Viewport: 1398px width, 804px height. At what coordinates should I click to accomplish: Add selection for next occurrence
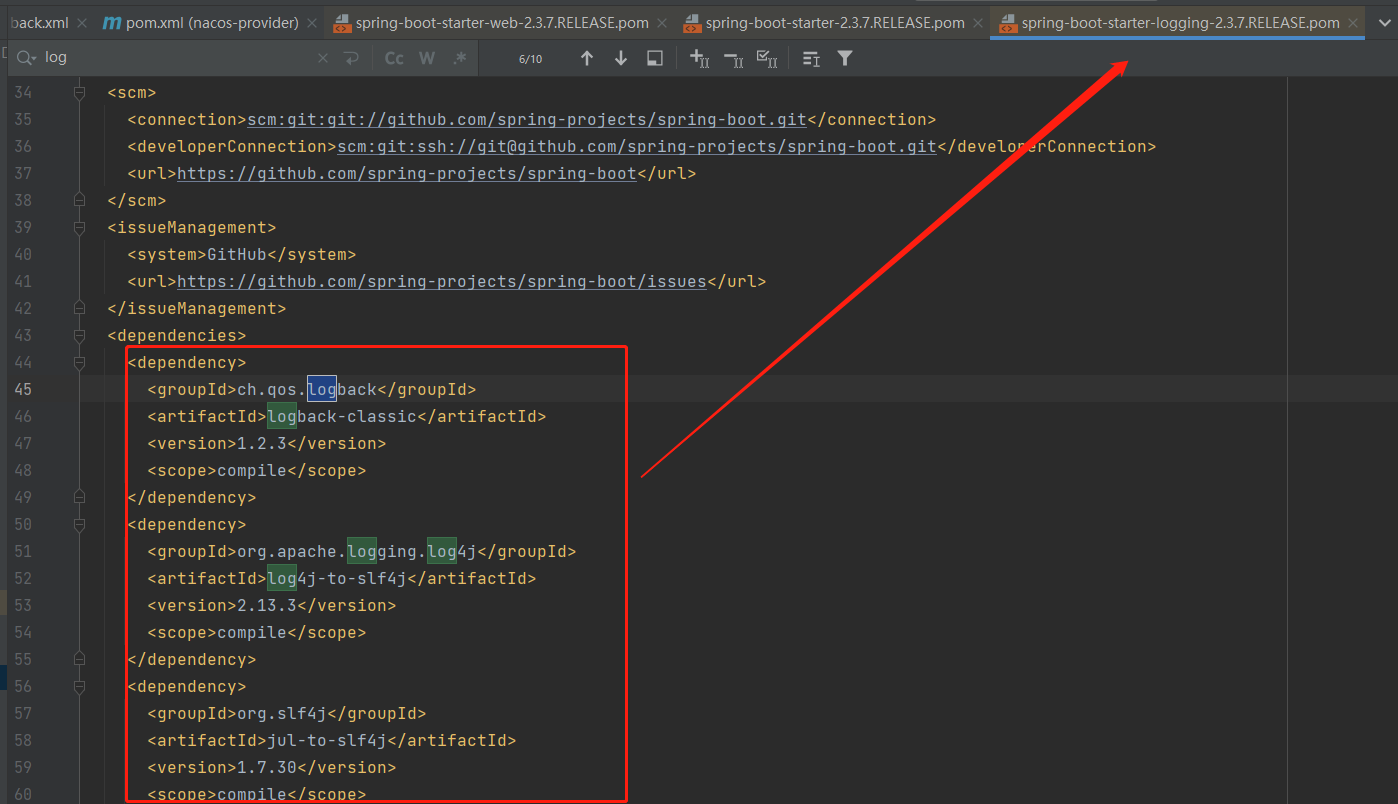(700, 59)
